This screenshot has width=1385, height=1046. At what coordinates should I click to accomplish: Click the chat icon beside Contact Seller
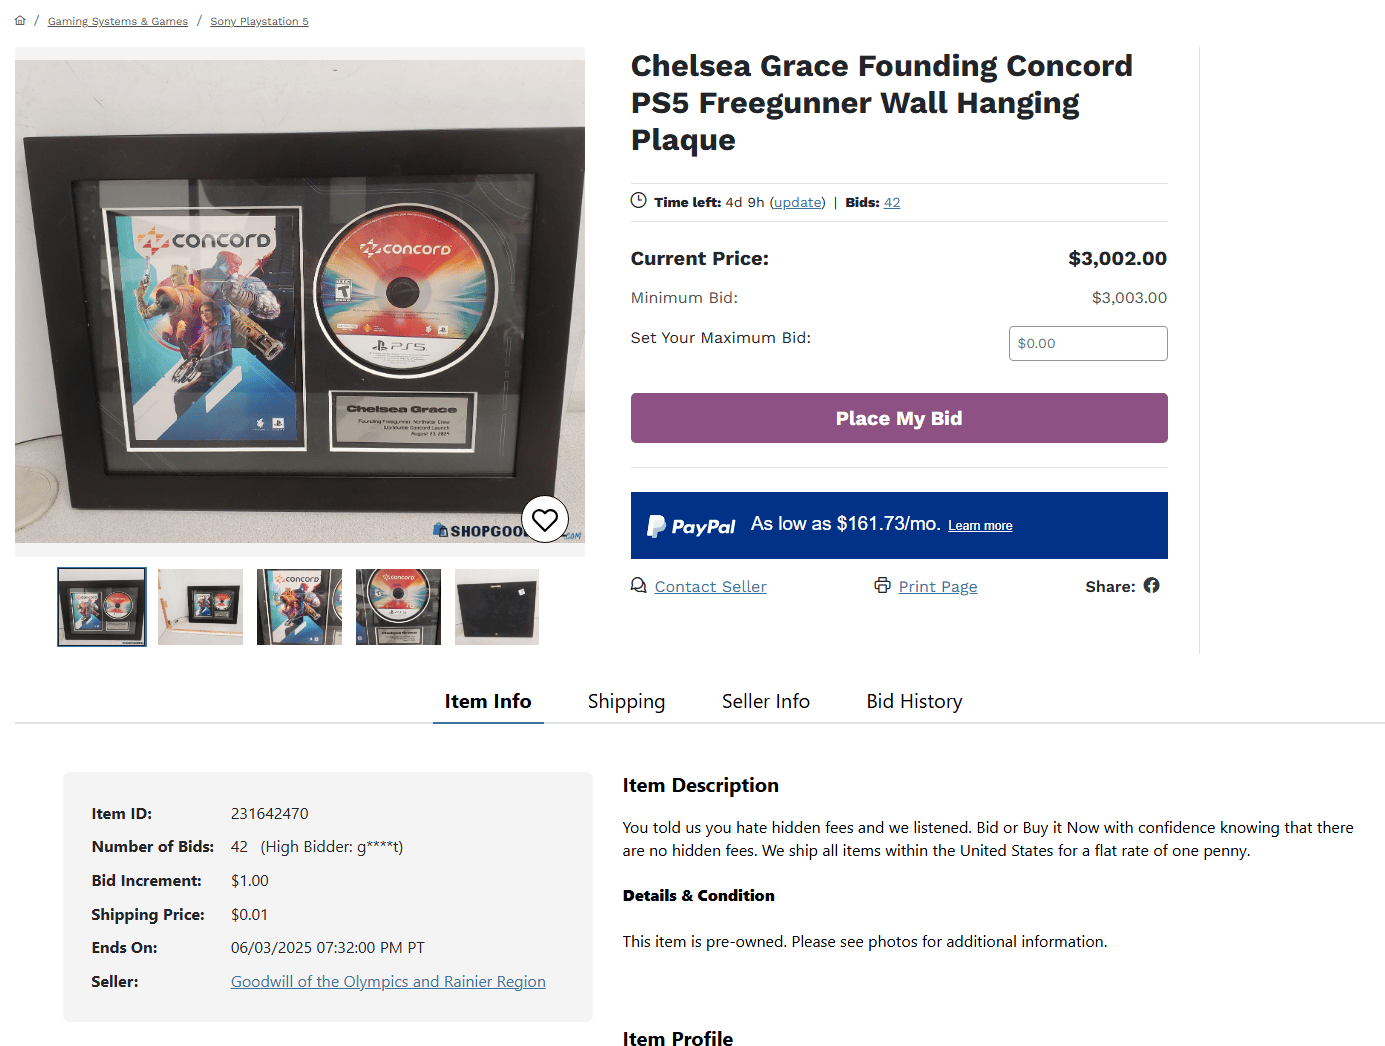tap(638, 586)
